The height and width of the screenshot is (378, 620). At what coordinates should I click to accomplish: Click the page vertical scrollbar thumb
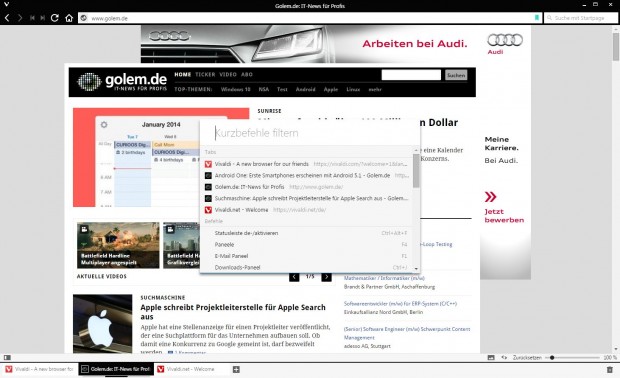pyautogui.click(x=616, y=47)
